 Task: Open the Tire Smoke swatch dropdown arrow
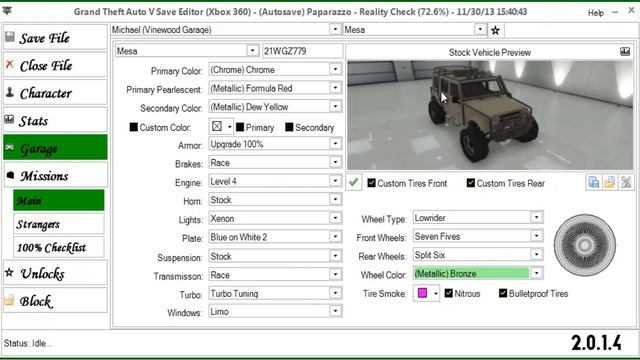pyautogui.click(x=435, y=293)
